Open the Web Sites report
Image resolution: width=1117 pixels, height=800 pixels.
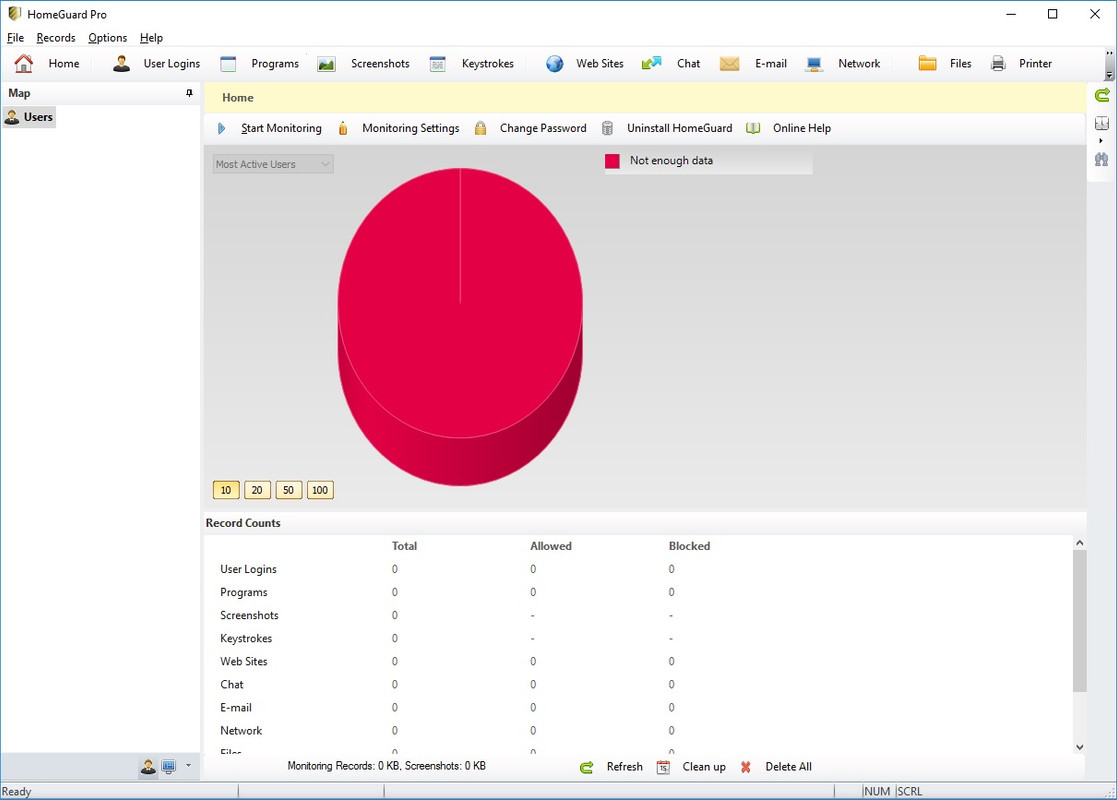click(585, 63)
